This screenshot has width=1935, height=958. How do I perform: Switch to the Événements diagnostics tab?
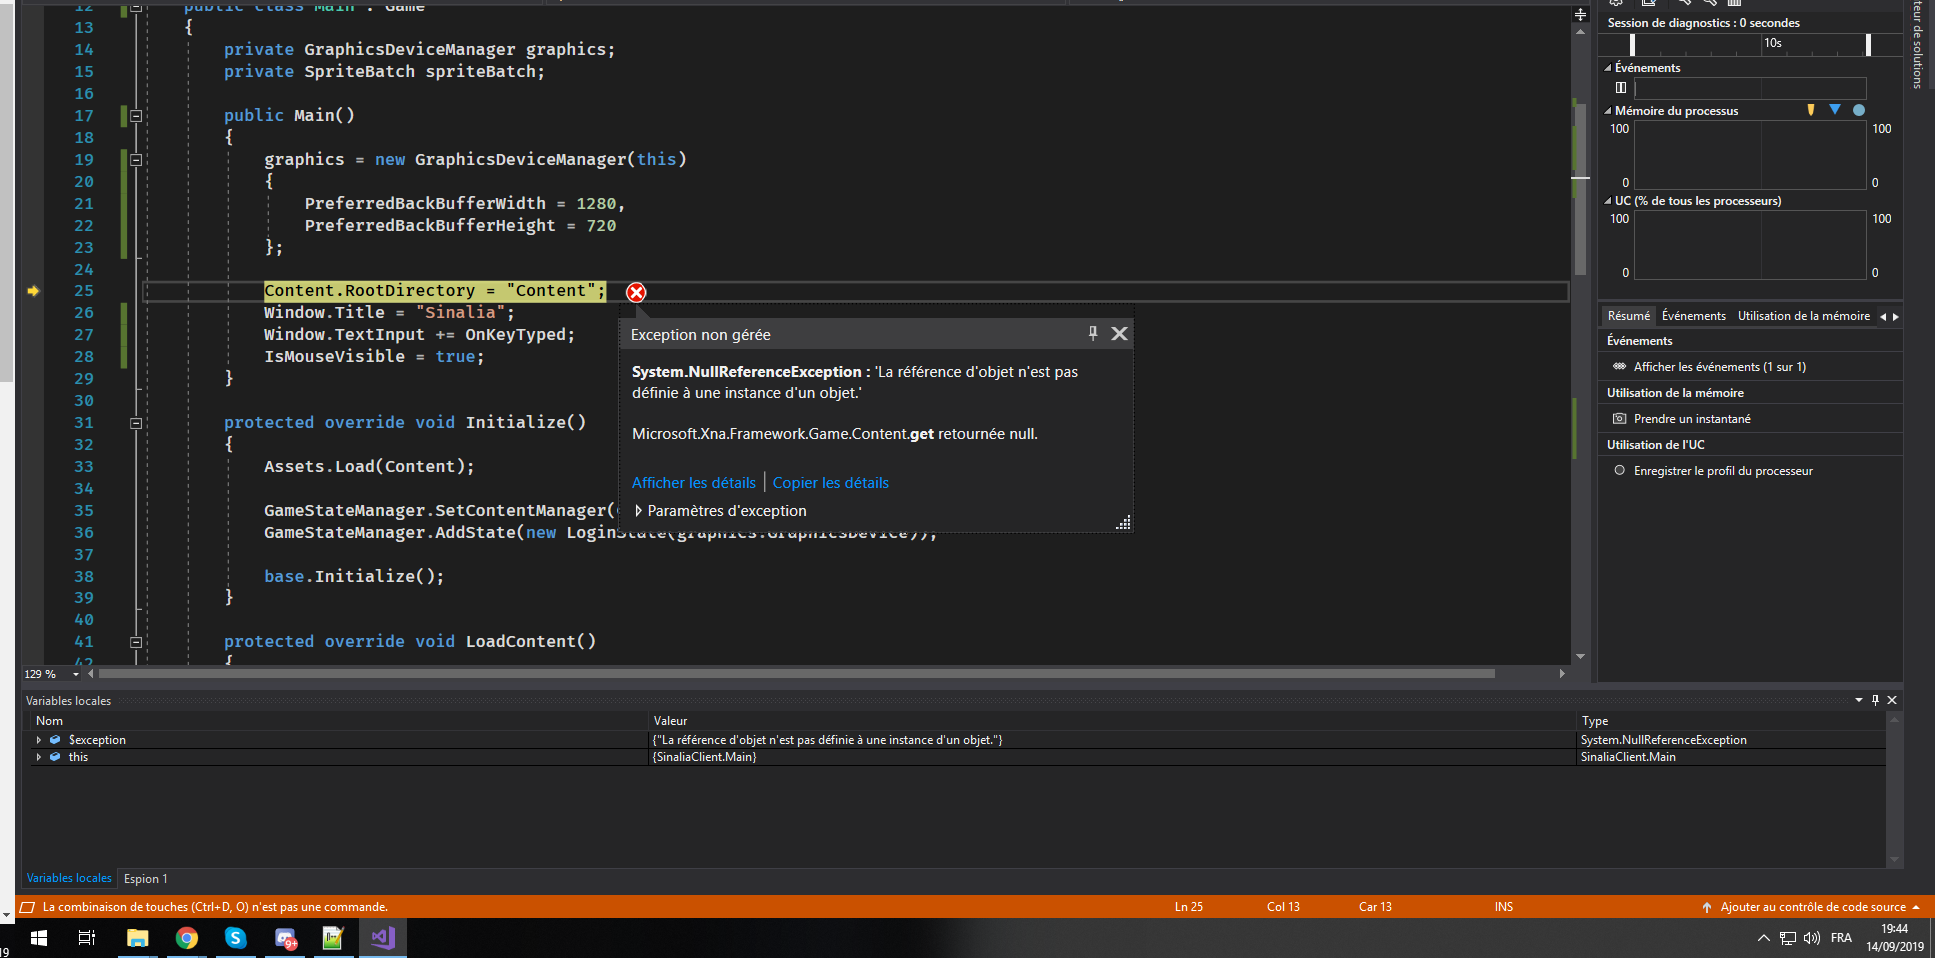pyautogui.click(x=1694, y=316)
